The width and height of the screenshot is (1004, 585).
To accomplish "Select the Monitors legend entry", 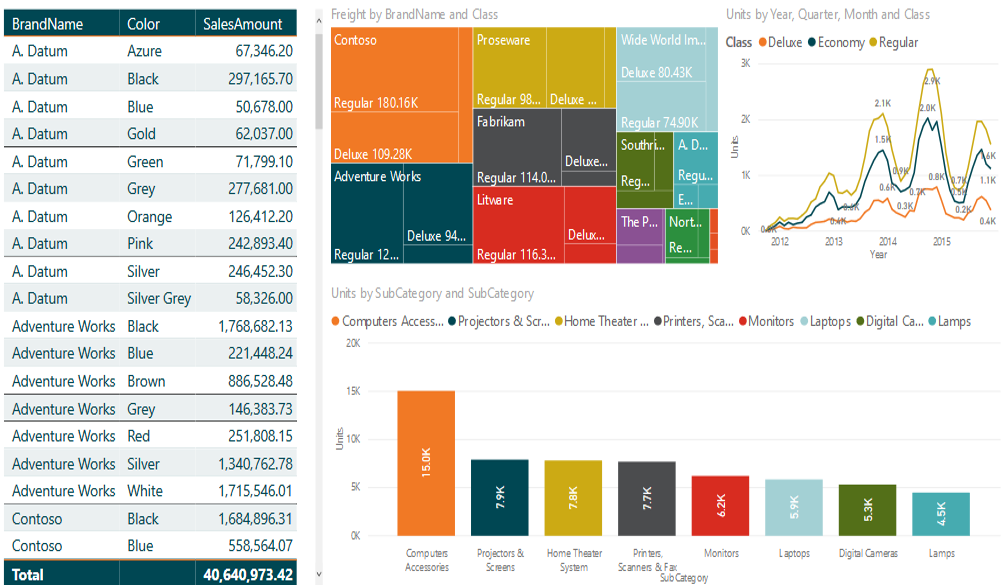I will coord(766,321).
